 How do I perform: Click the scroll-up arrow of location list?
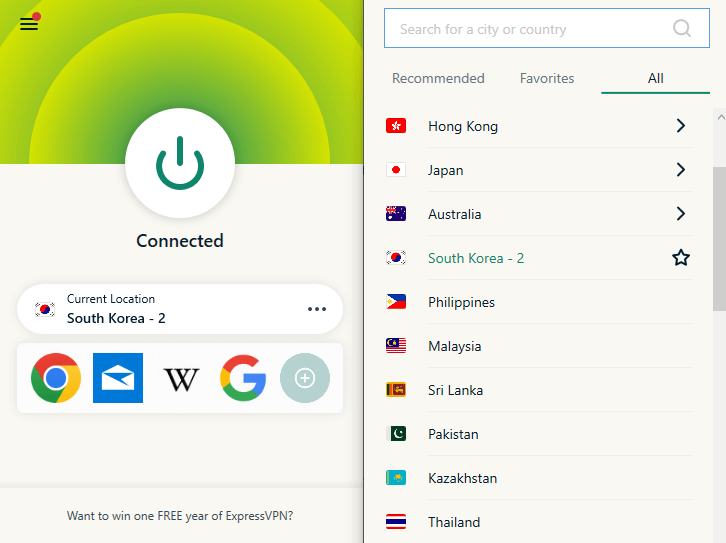pos(720,118)
